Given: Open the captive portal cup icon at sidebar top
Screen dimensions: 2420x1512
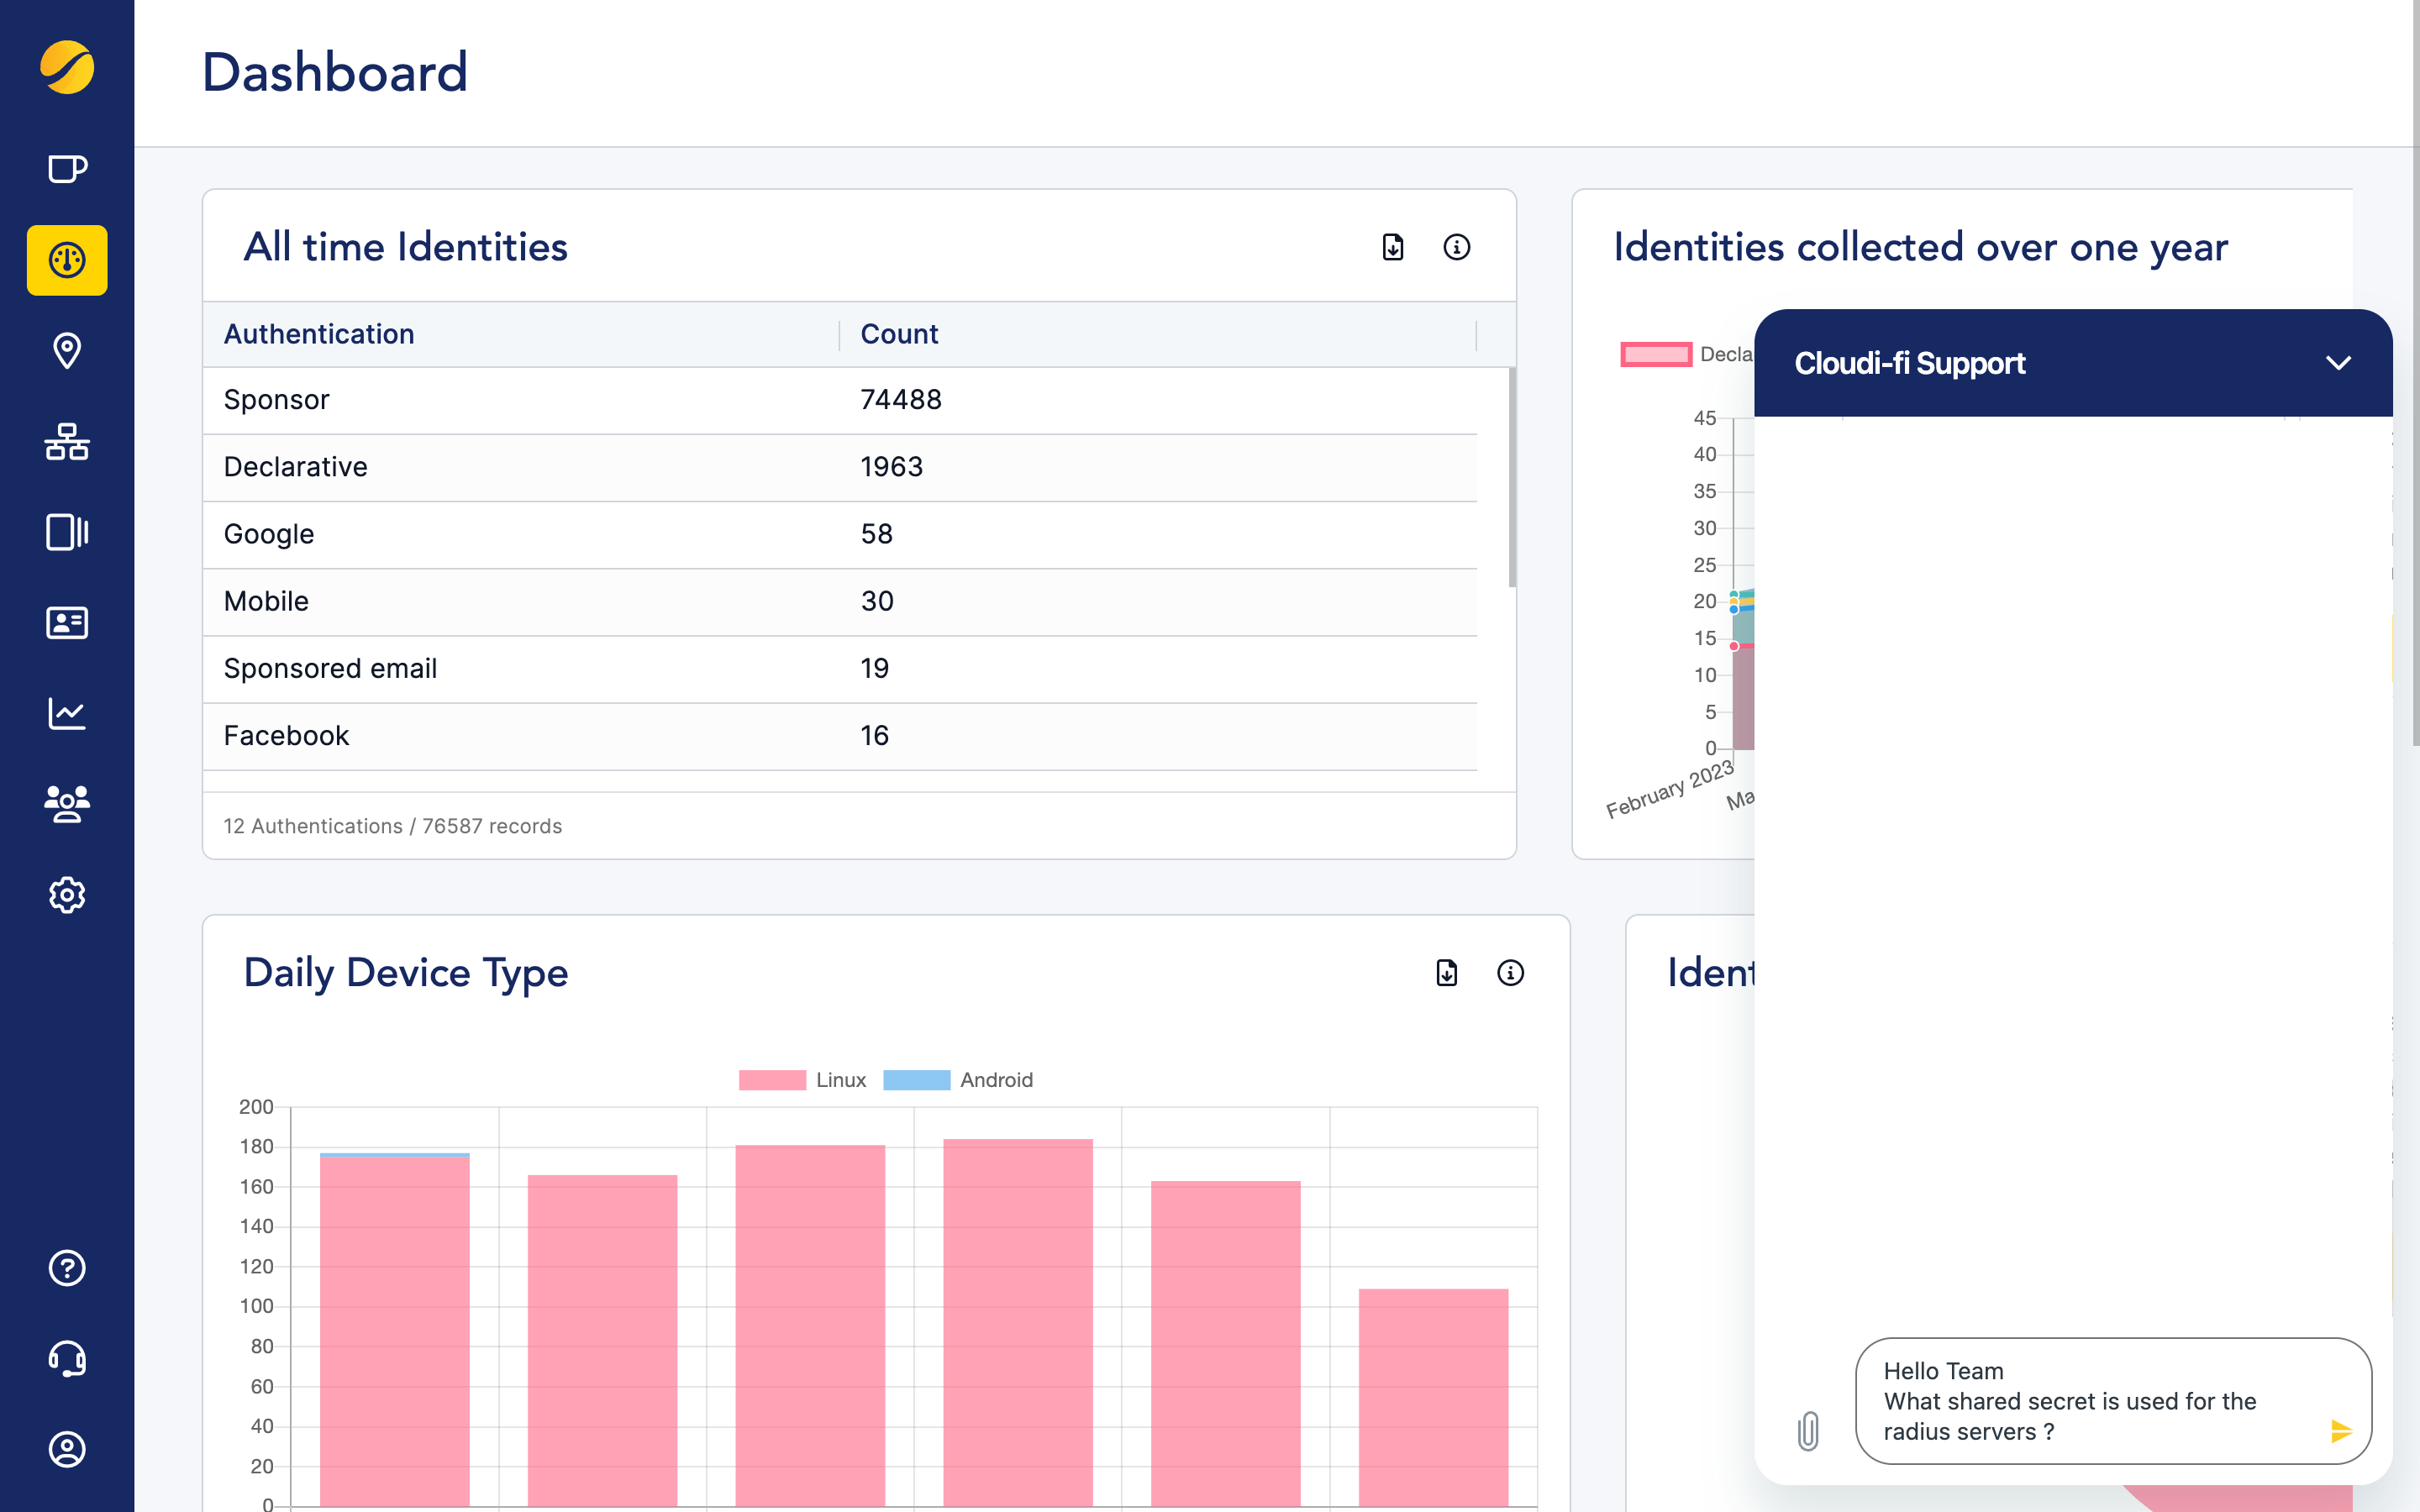Looking at the screenshot, I should tap(66, 169).
